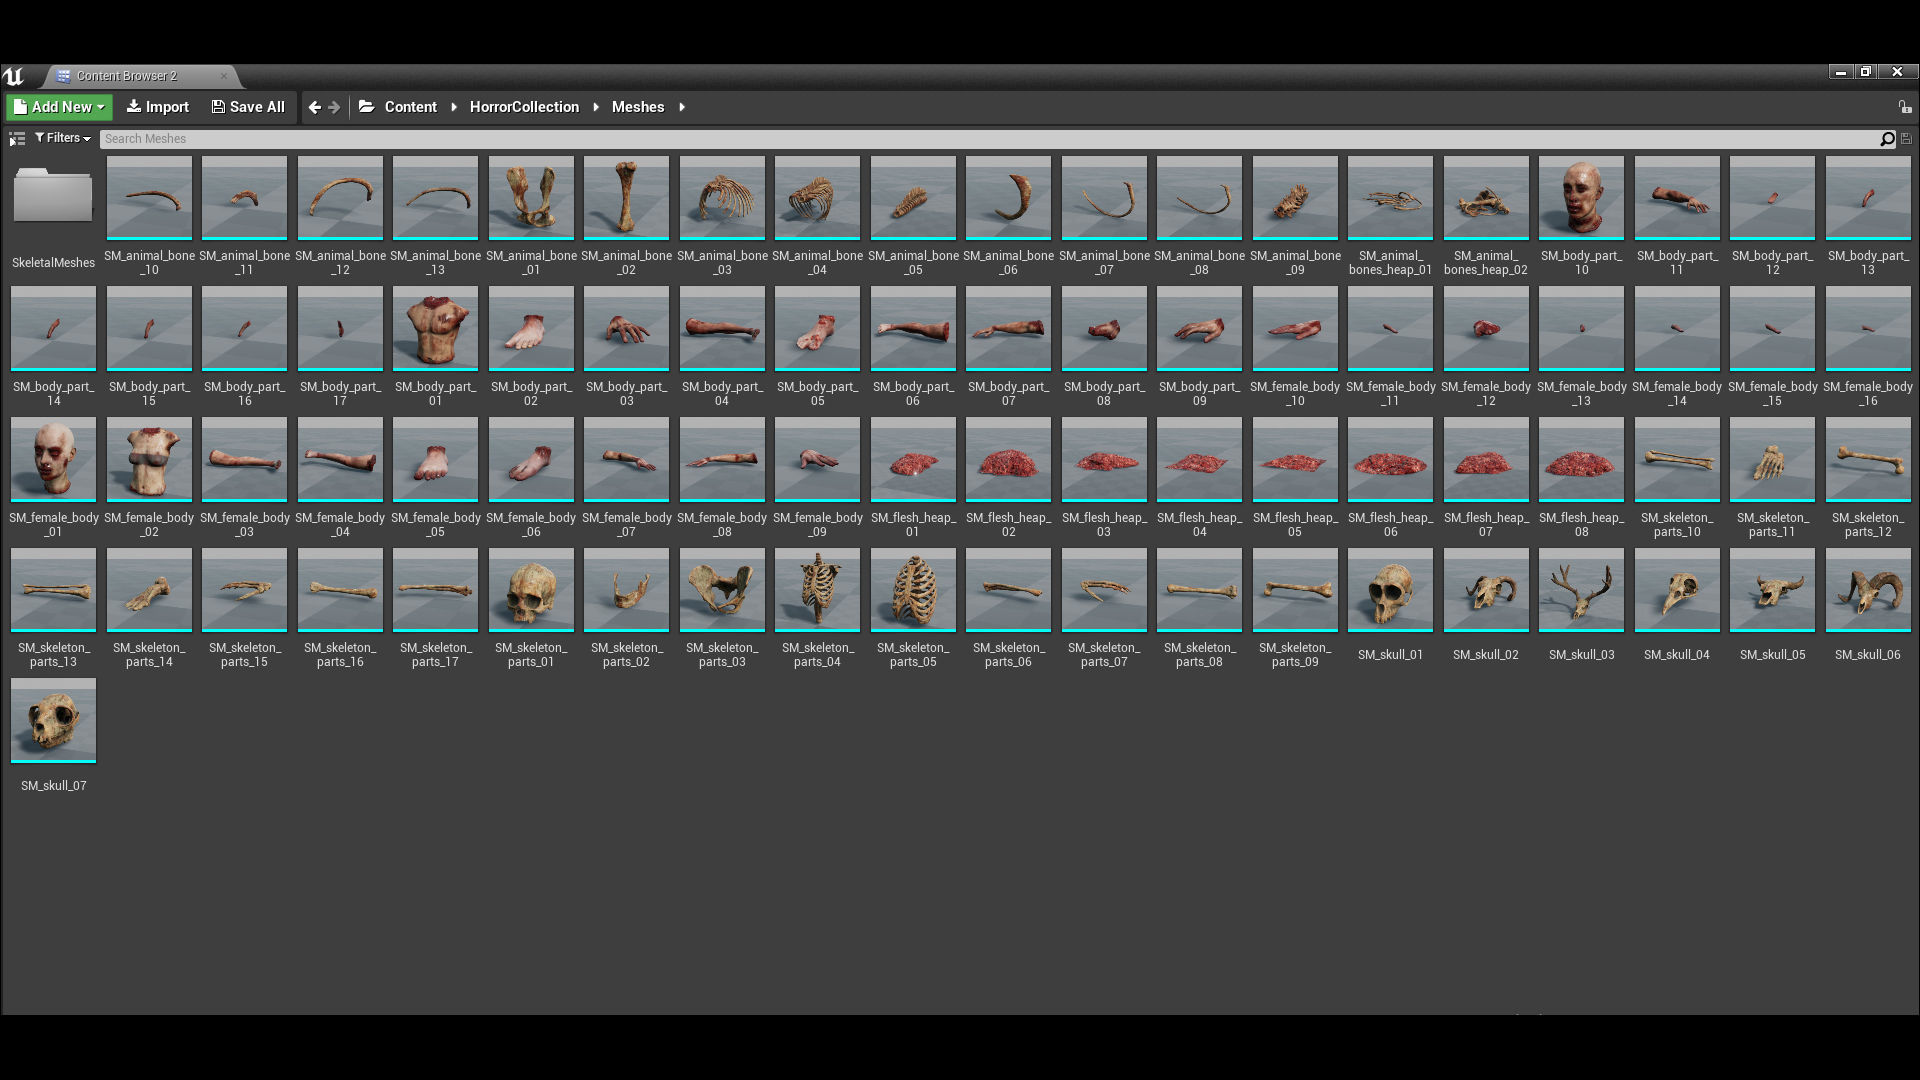
Task: Expand the arrow after HorrorCollection breadcrumb
Action: 596,107
